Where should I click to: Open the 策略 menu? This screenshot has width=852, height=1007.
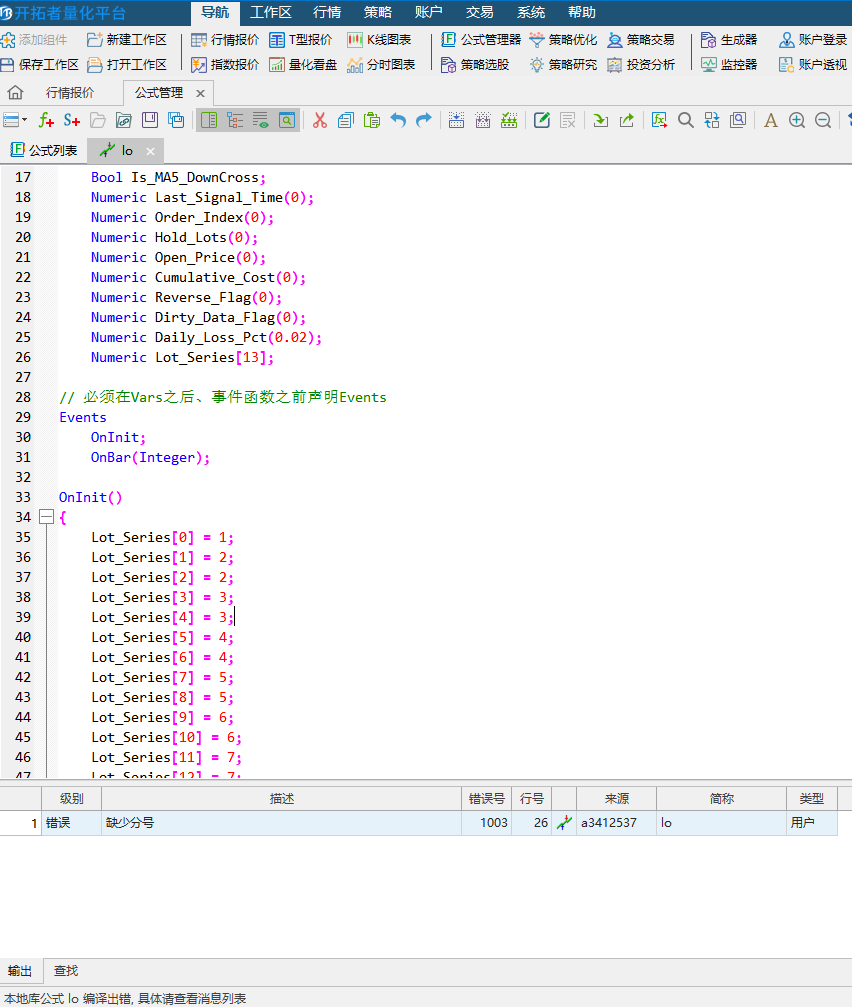[x=378, y=12]
